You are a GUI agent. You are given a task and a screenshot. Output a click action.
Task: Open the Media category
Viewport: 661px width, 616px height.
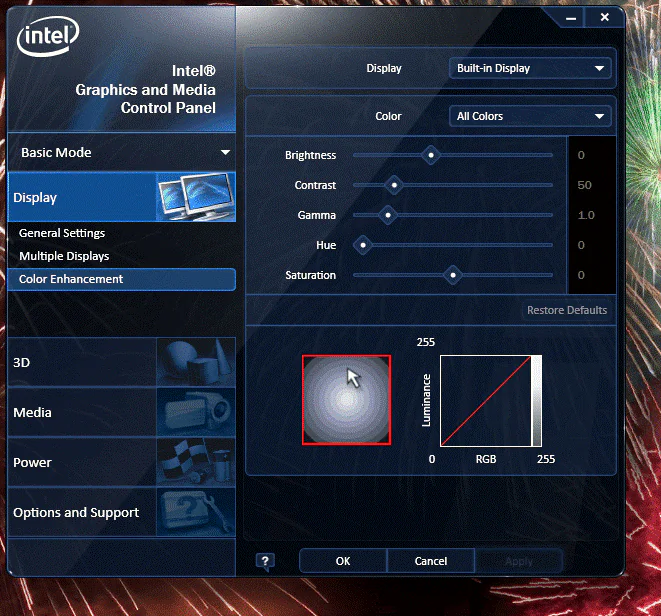tap(122, 412)
